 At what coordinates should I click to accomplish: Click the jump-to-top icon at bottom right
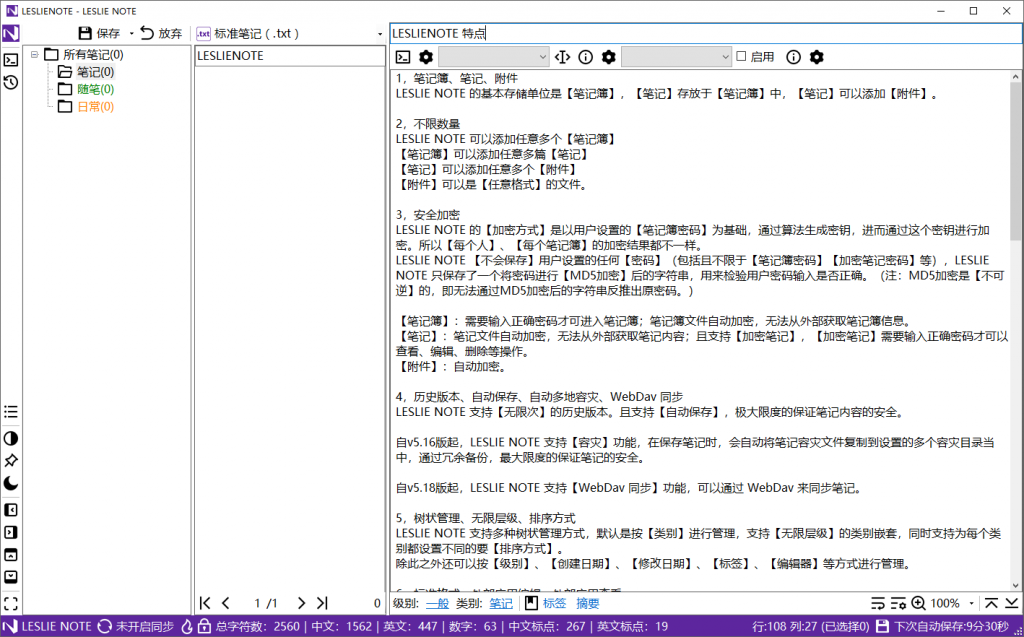coord(991,603)
